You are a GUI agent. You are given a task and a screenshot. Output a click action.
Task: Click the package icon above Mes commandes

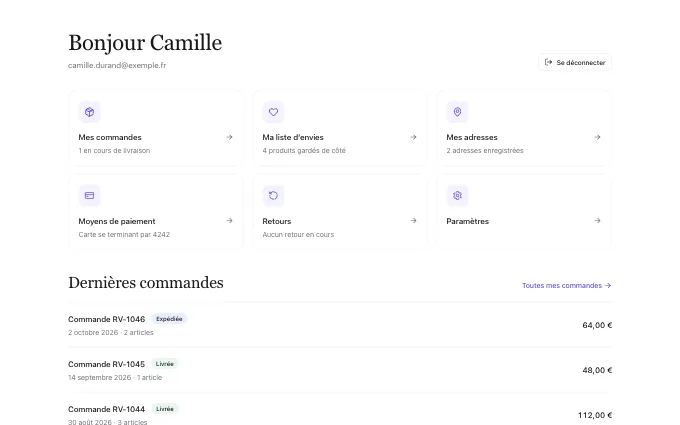pyautogui.click(x=89, y=112)
